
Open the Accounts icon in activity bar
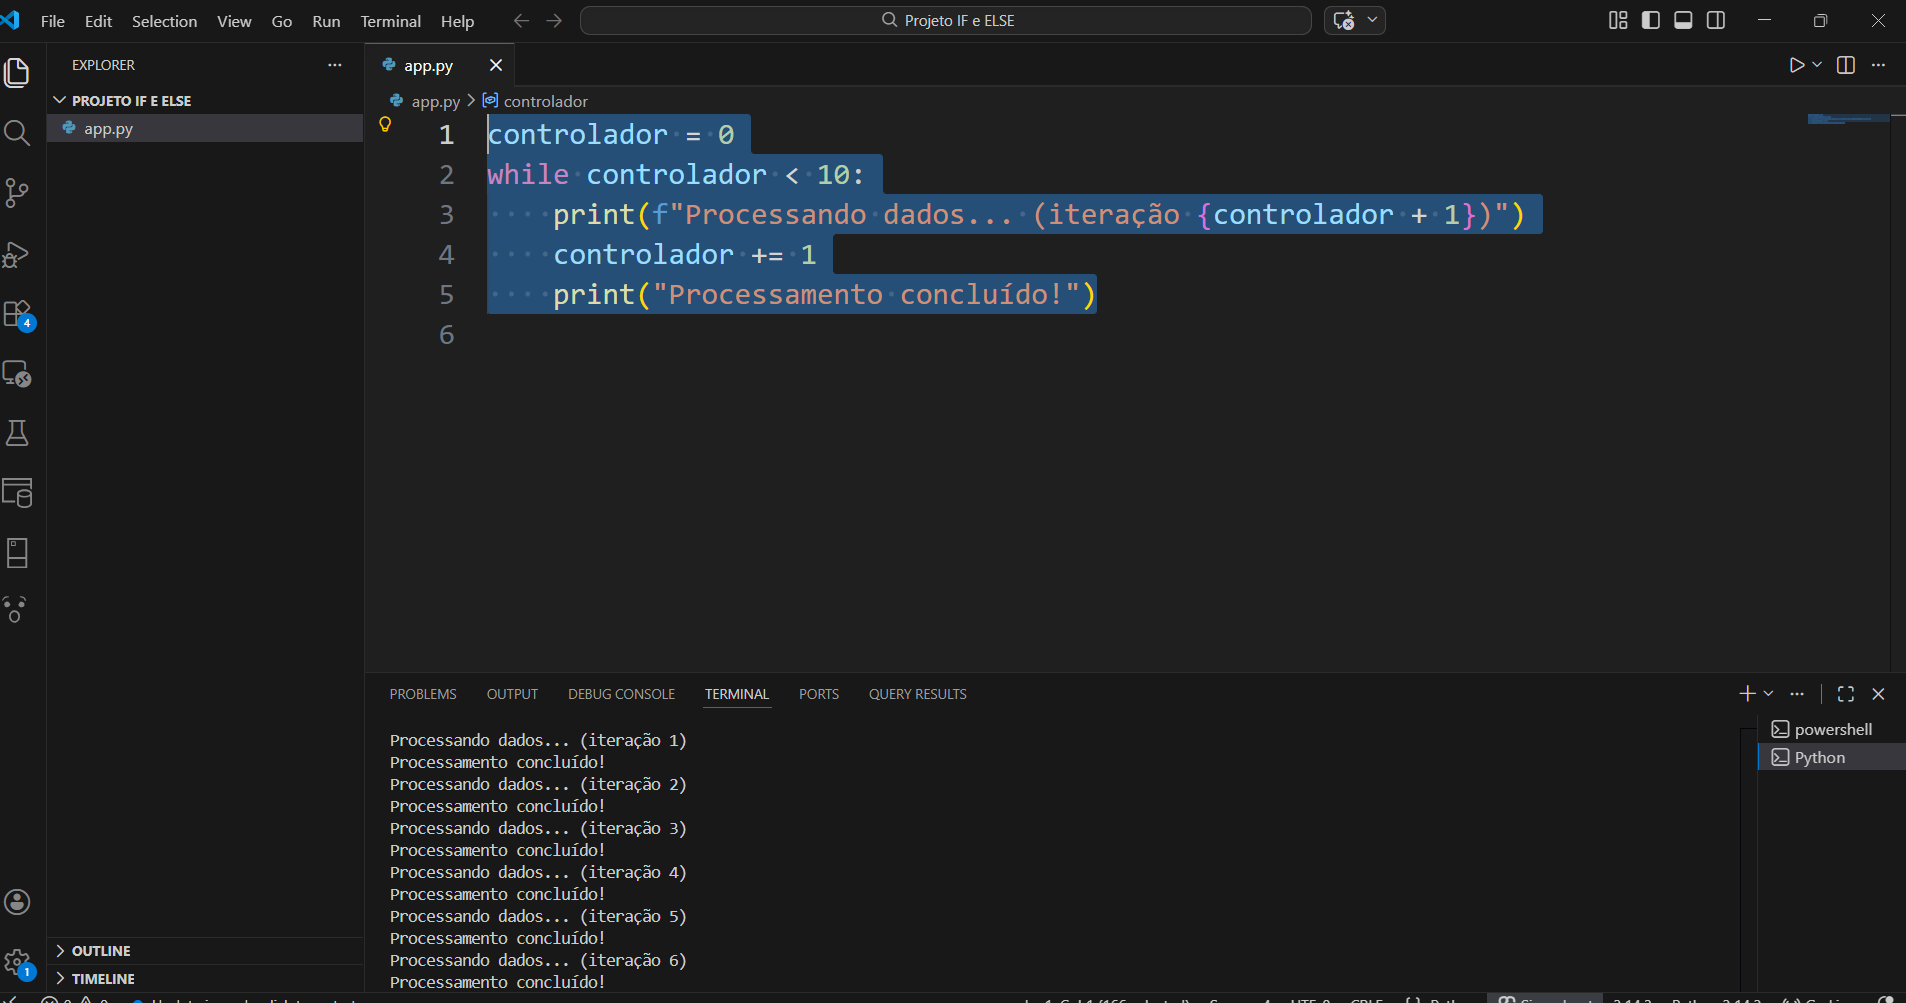17,902
